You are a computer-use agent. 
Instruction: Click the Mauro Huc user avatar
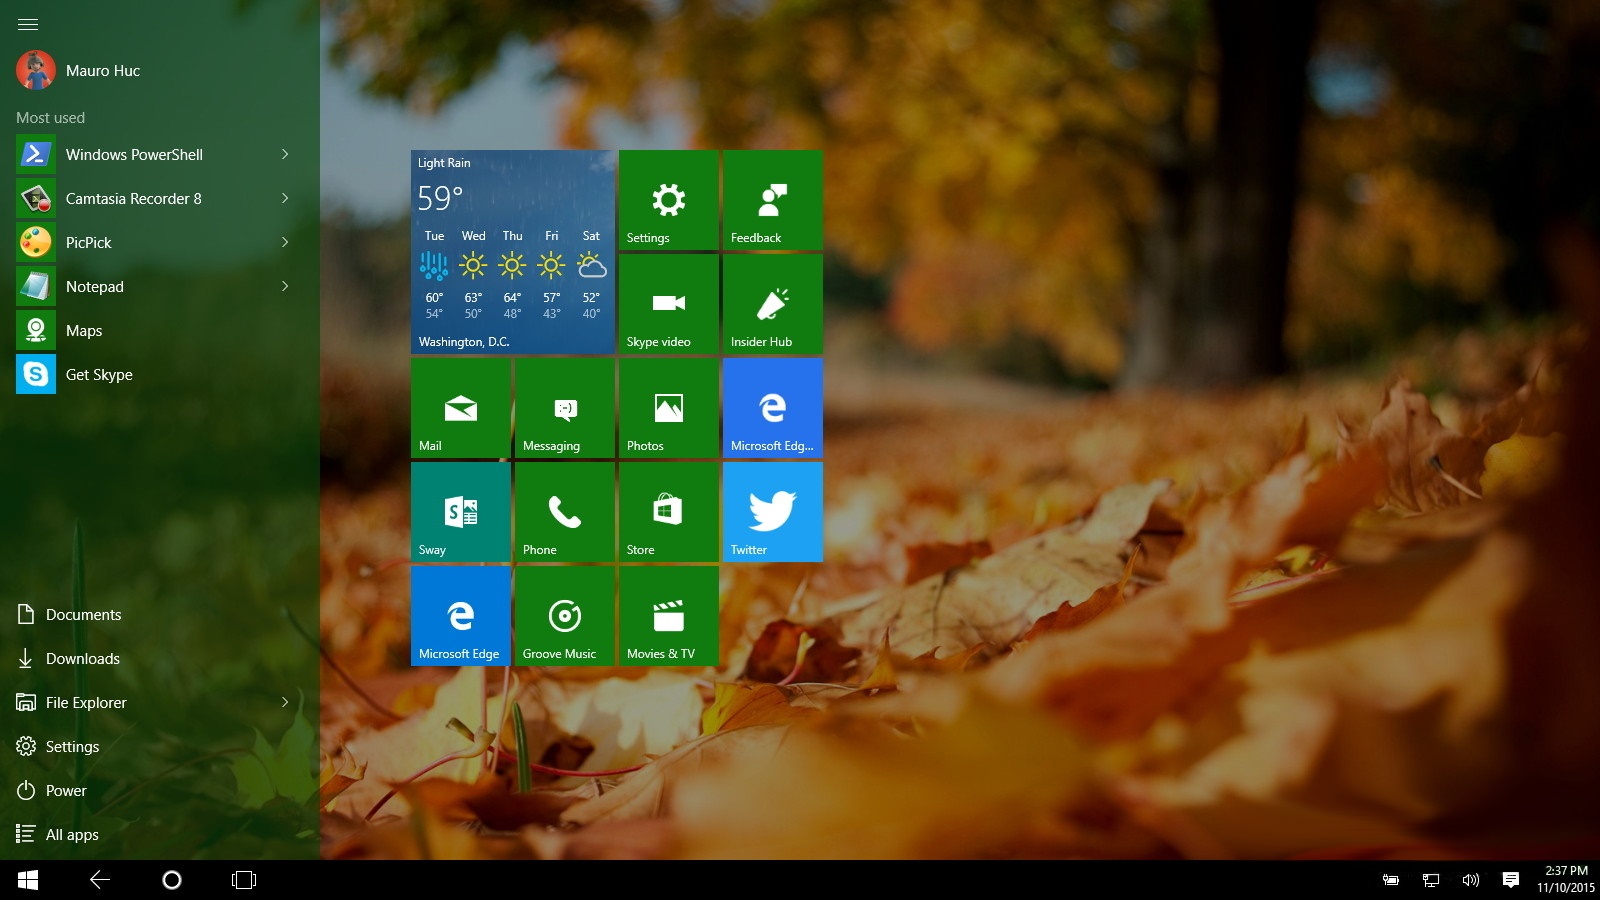[x=36, y=70]
